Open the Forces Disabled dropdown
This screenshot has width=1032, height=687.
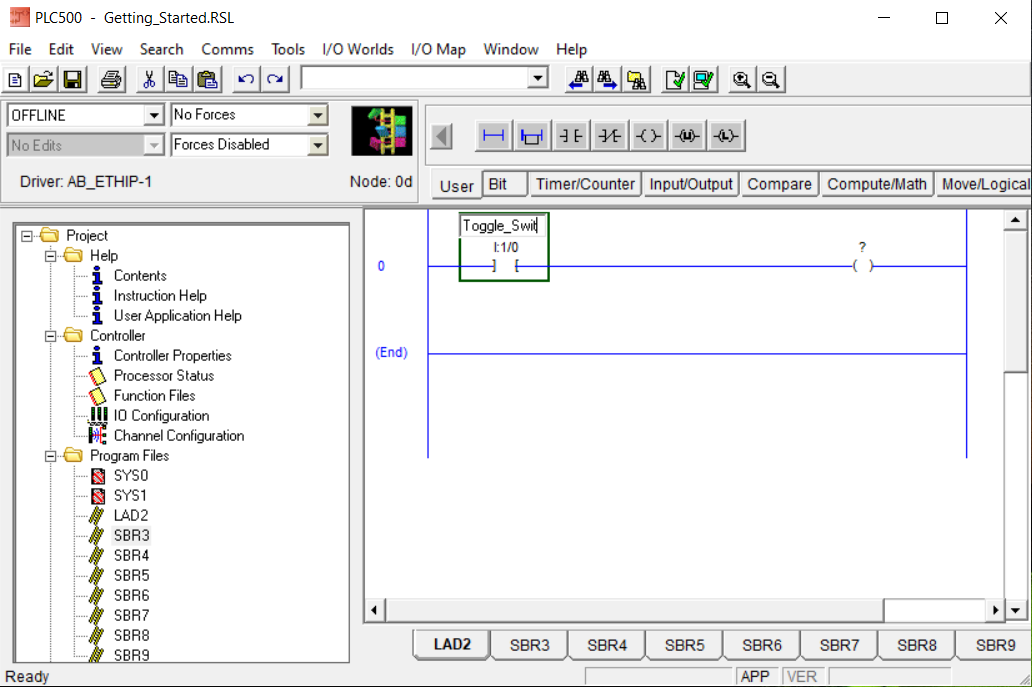click(x=317, y=145)
